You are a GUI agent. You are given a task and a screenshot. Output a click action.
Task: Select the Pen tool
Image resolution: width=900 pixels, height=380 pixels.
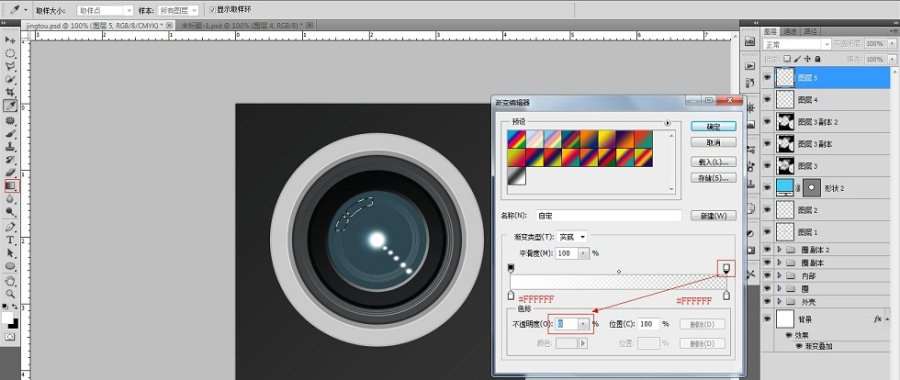pos(10,227)
